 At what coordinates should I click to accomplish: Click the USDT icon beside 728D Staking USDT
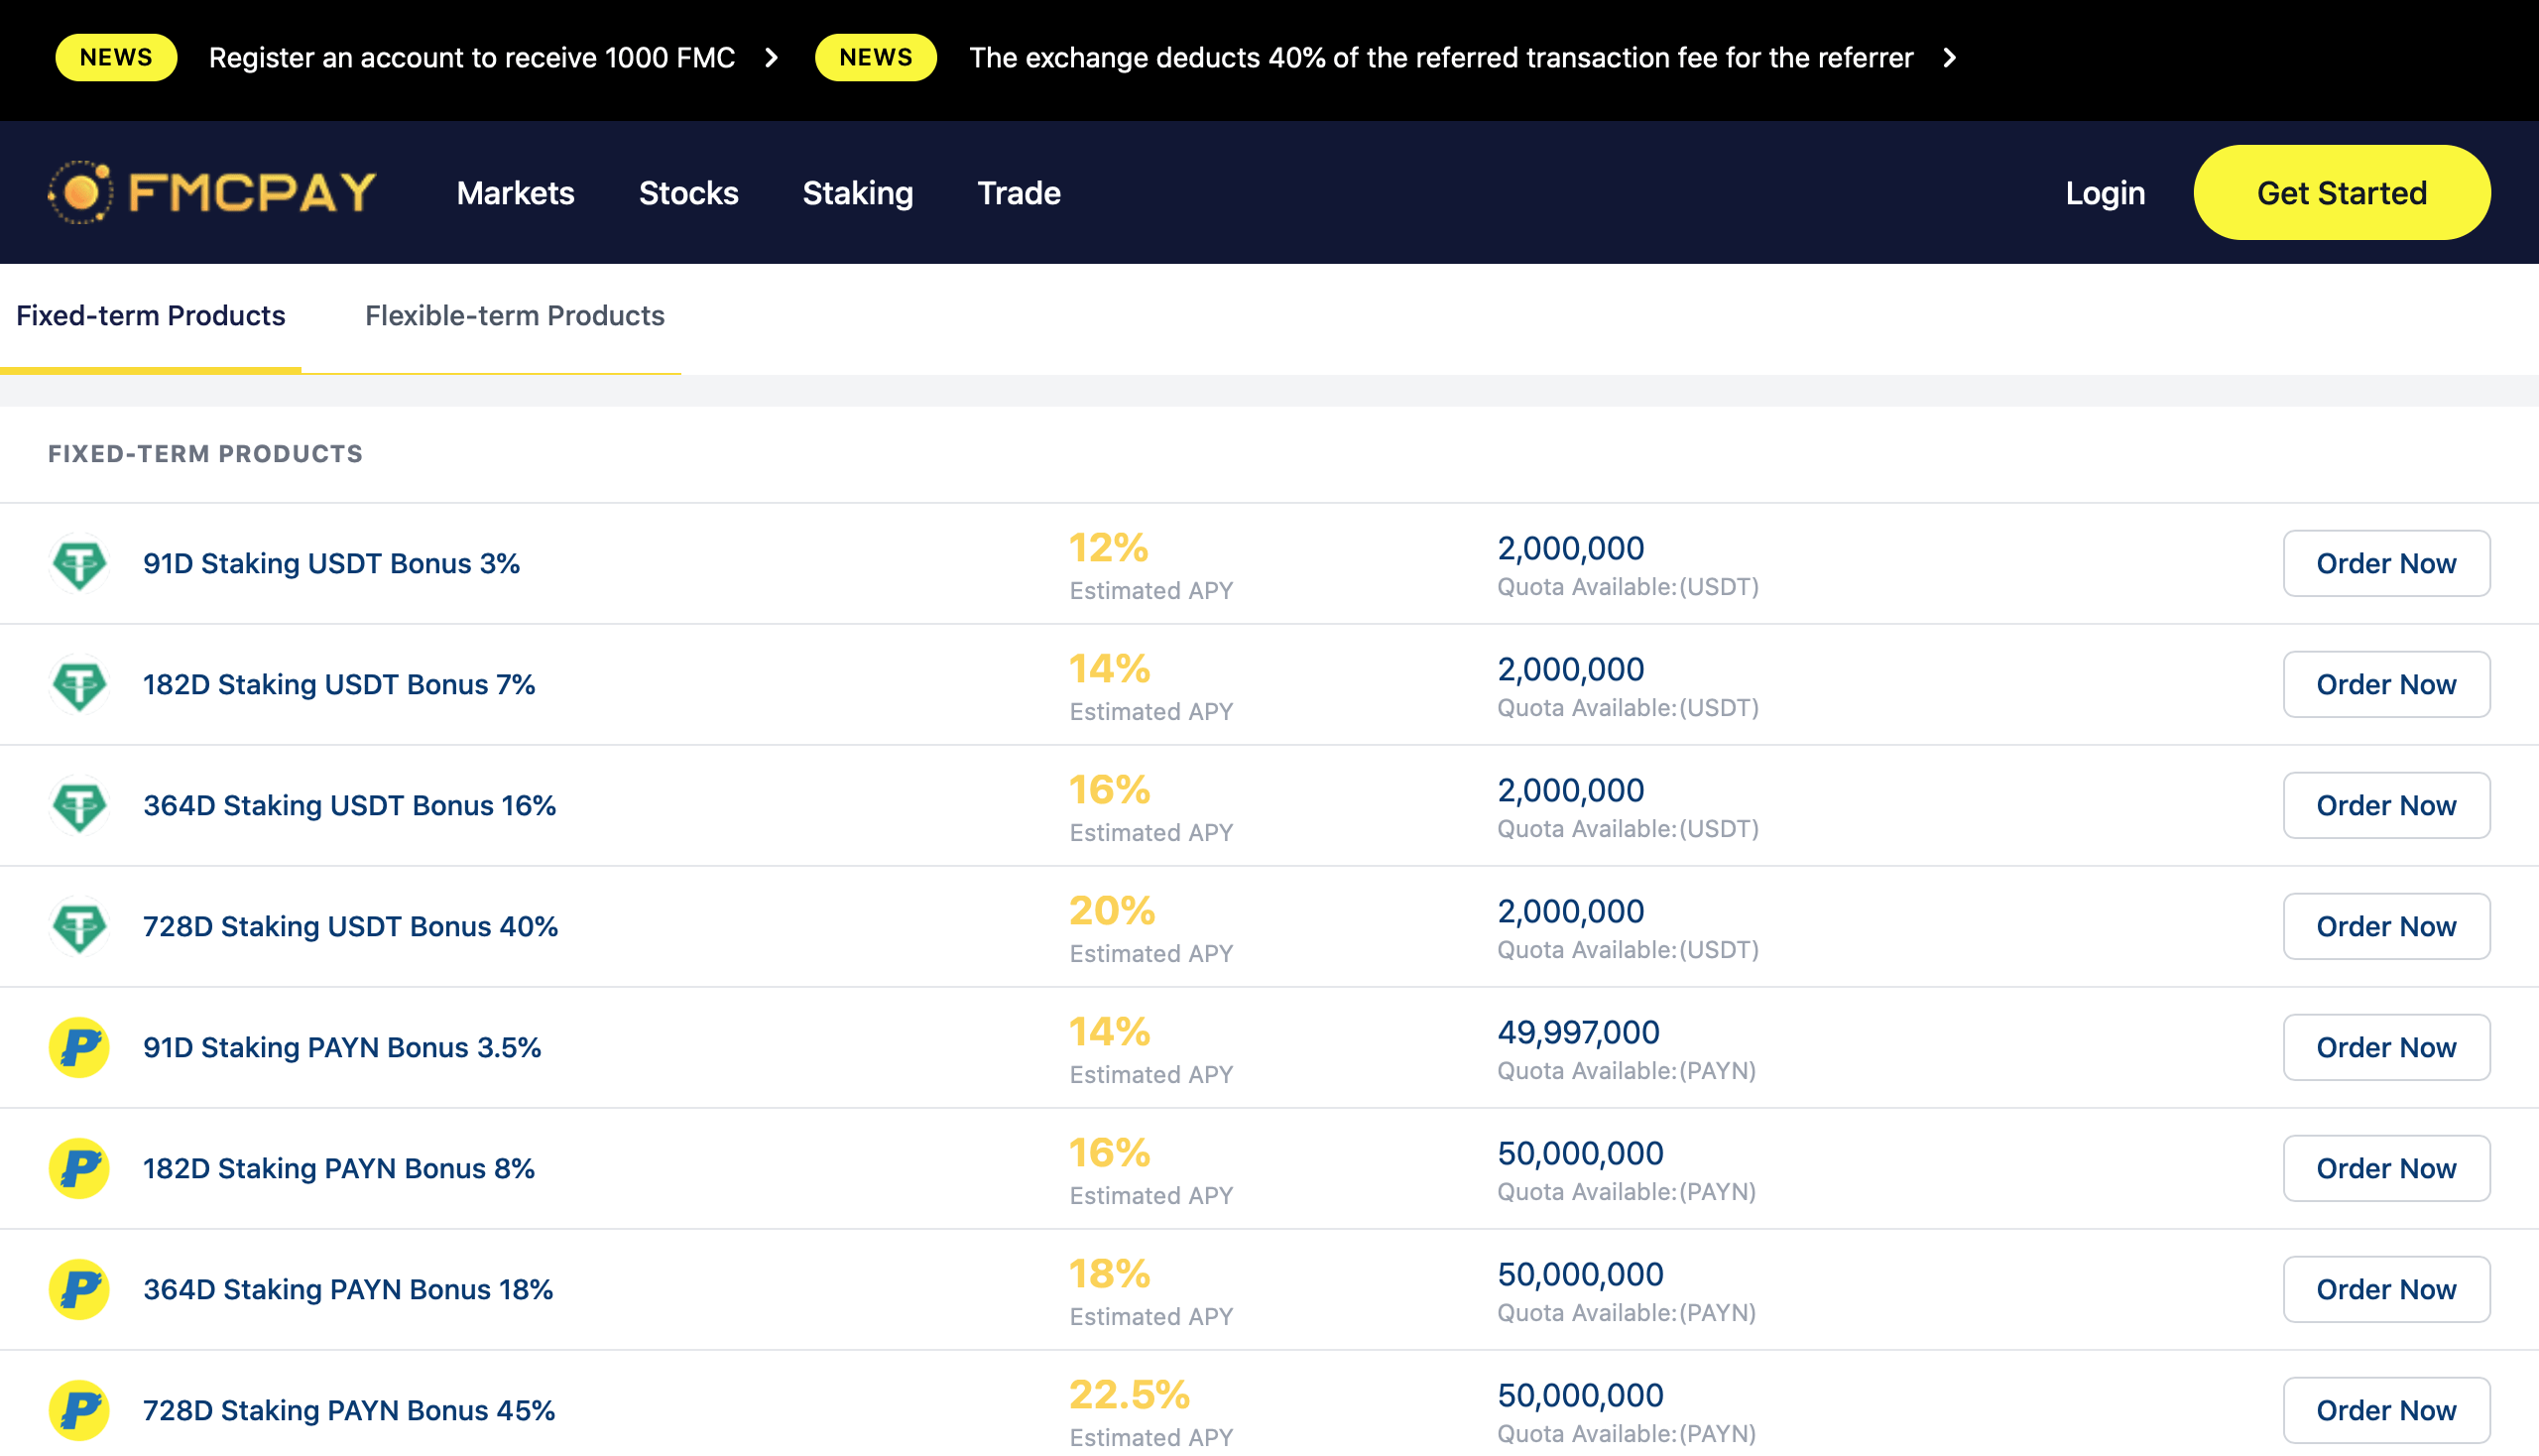click(79, 926)
